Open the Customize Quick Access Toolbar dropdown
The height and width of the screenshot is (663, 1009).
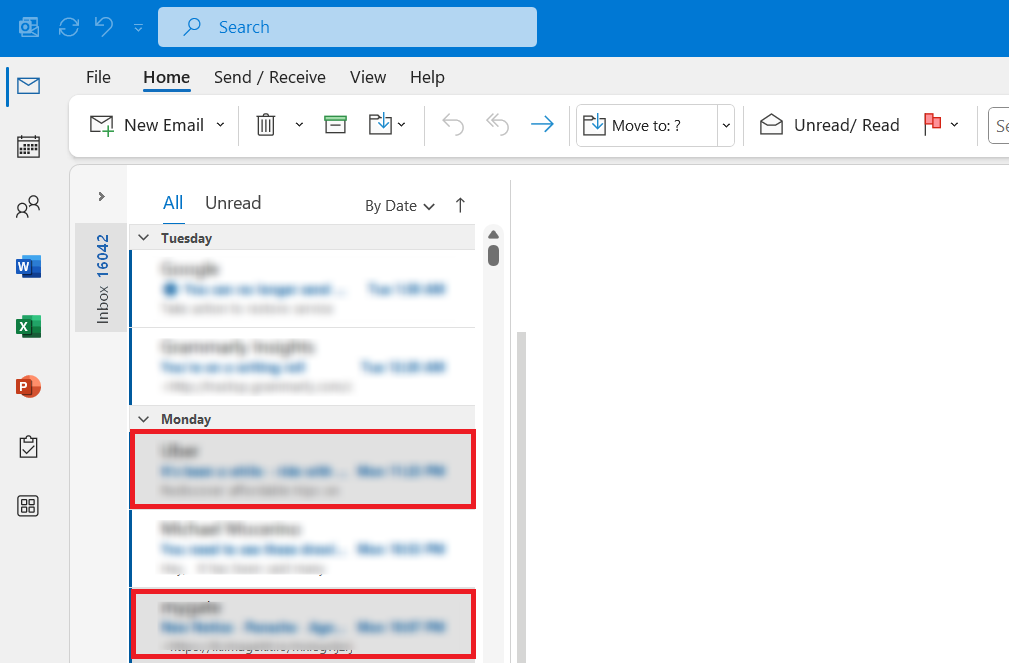[x=138, y=28]
